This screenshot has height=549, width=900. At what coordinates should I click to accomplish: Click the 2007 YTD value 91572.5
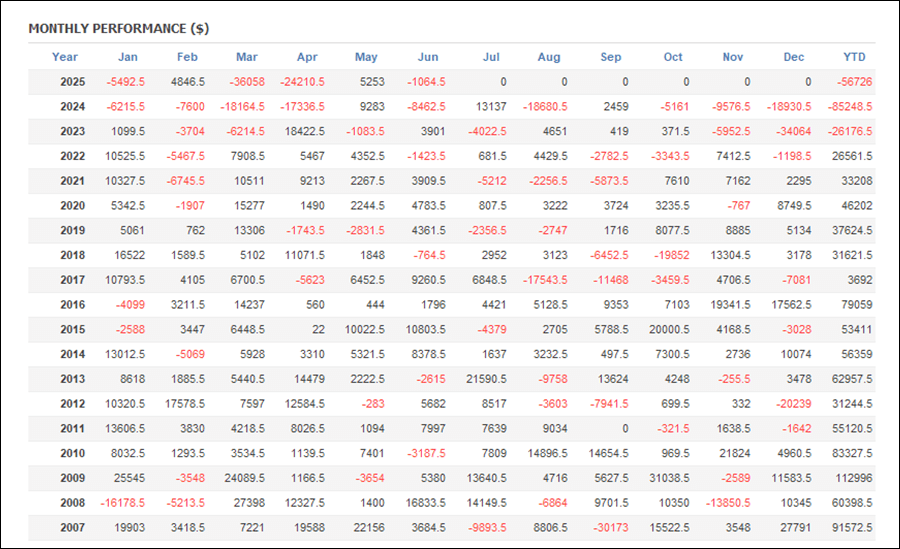coord(852,527)
